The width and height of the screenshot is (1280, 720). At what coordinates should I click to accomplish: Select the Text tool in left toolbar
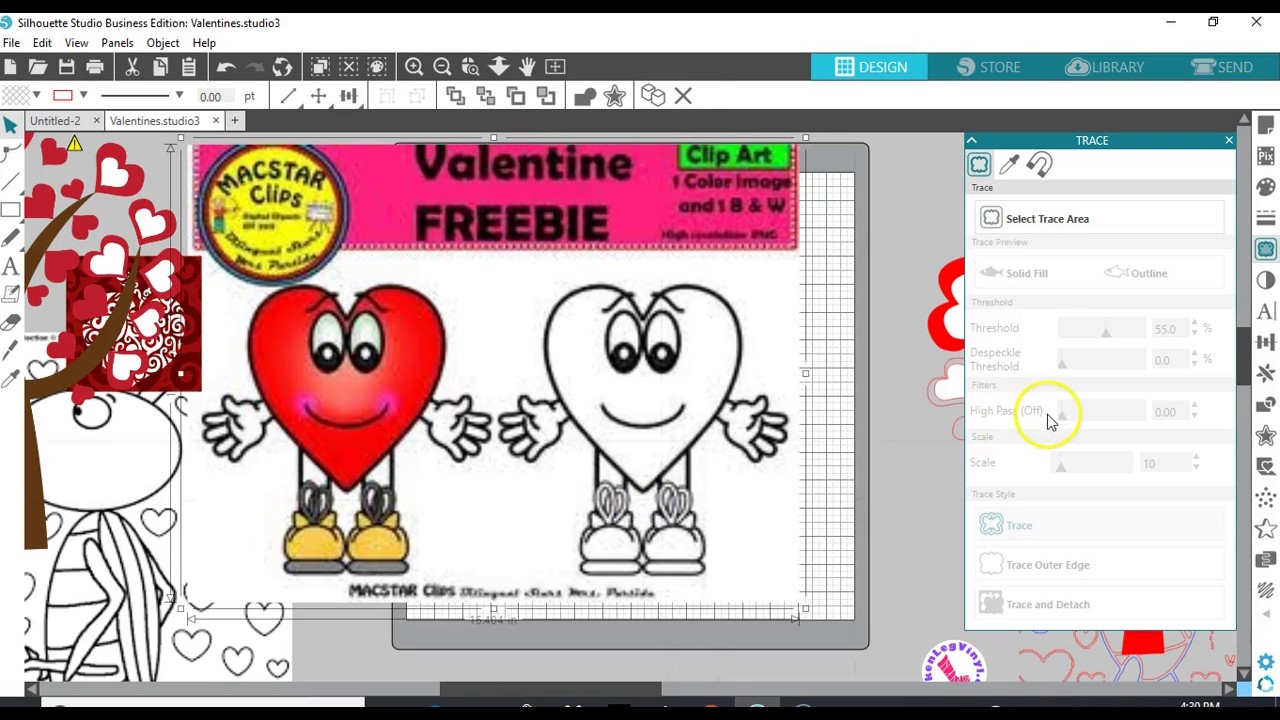[x=10, y=266]
